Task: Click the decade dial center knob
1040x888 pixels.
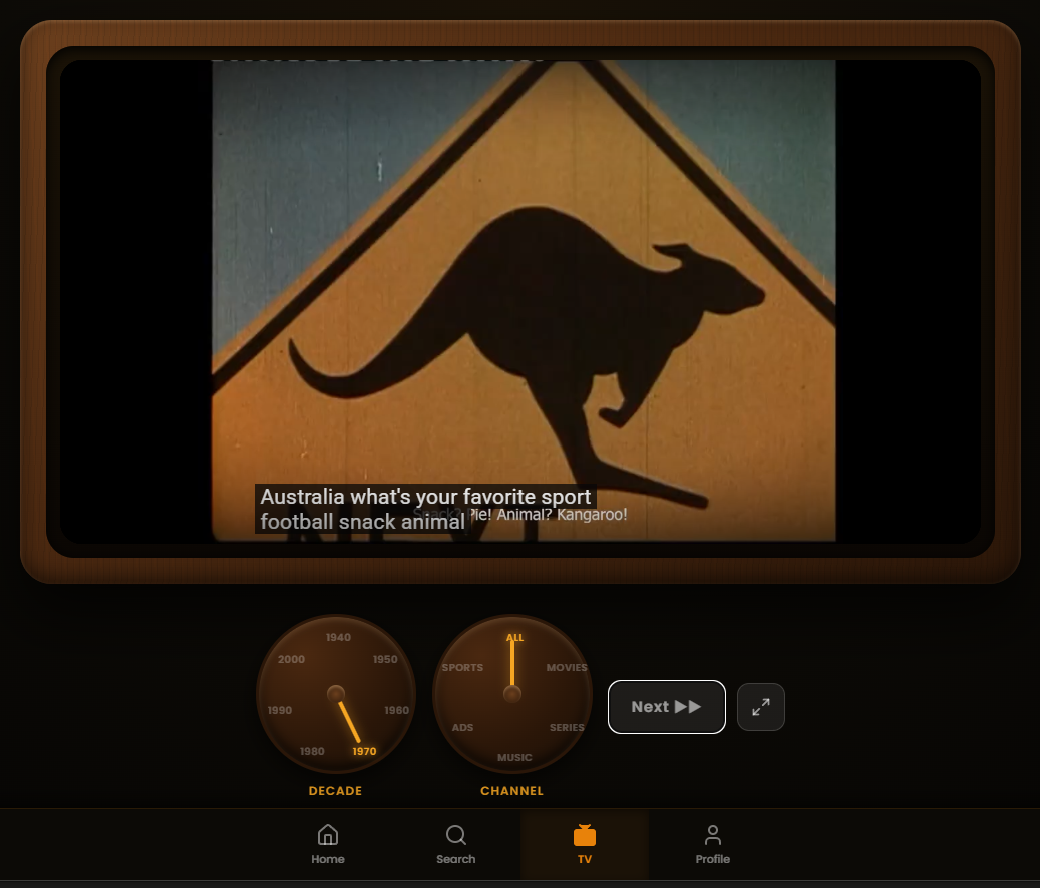Action: point(336,694)
